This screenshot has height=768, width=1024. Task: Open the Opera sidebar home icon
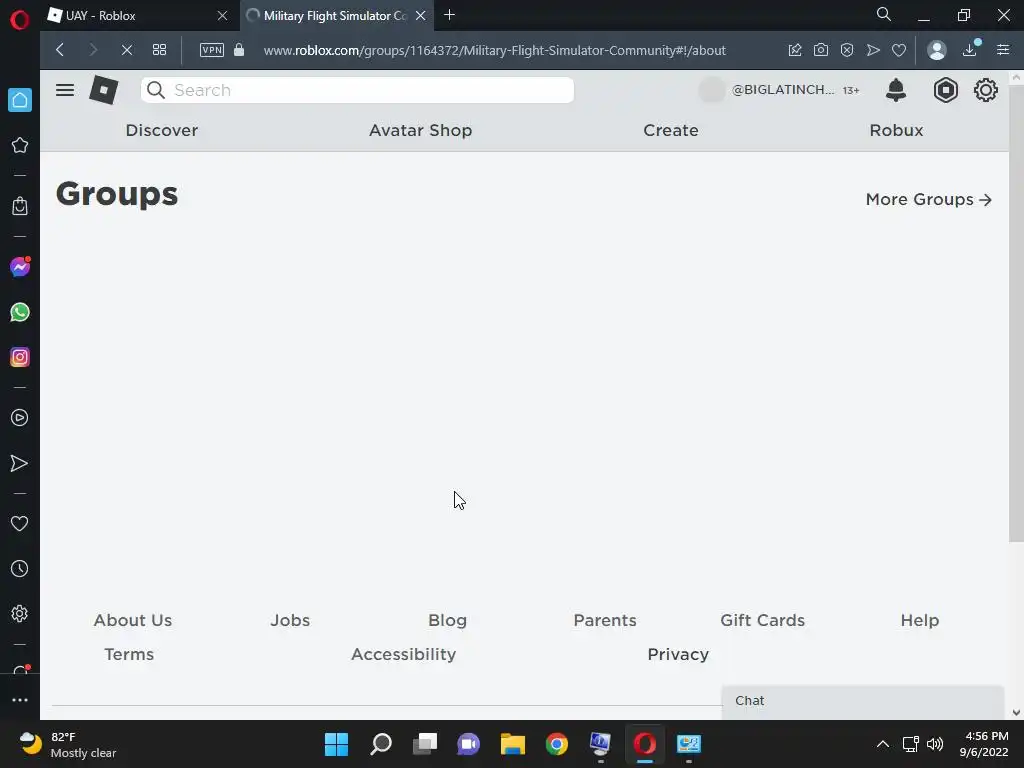point(20,100)
